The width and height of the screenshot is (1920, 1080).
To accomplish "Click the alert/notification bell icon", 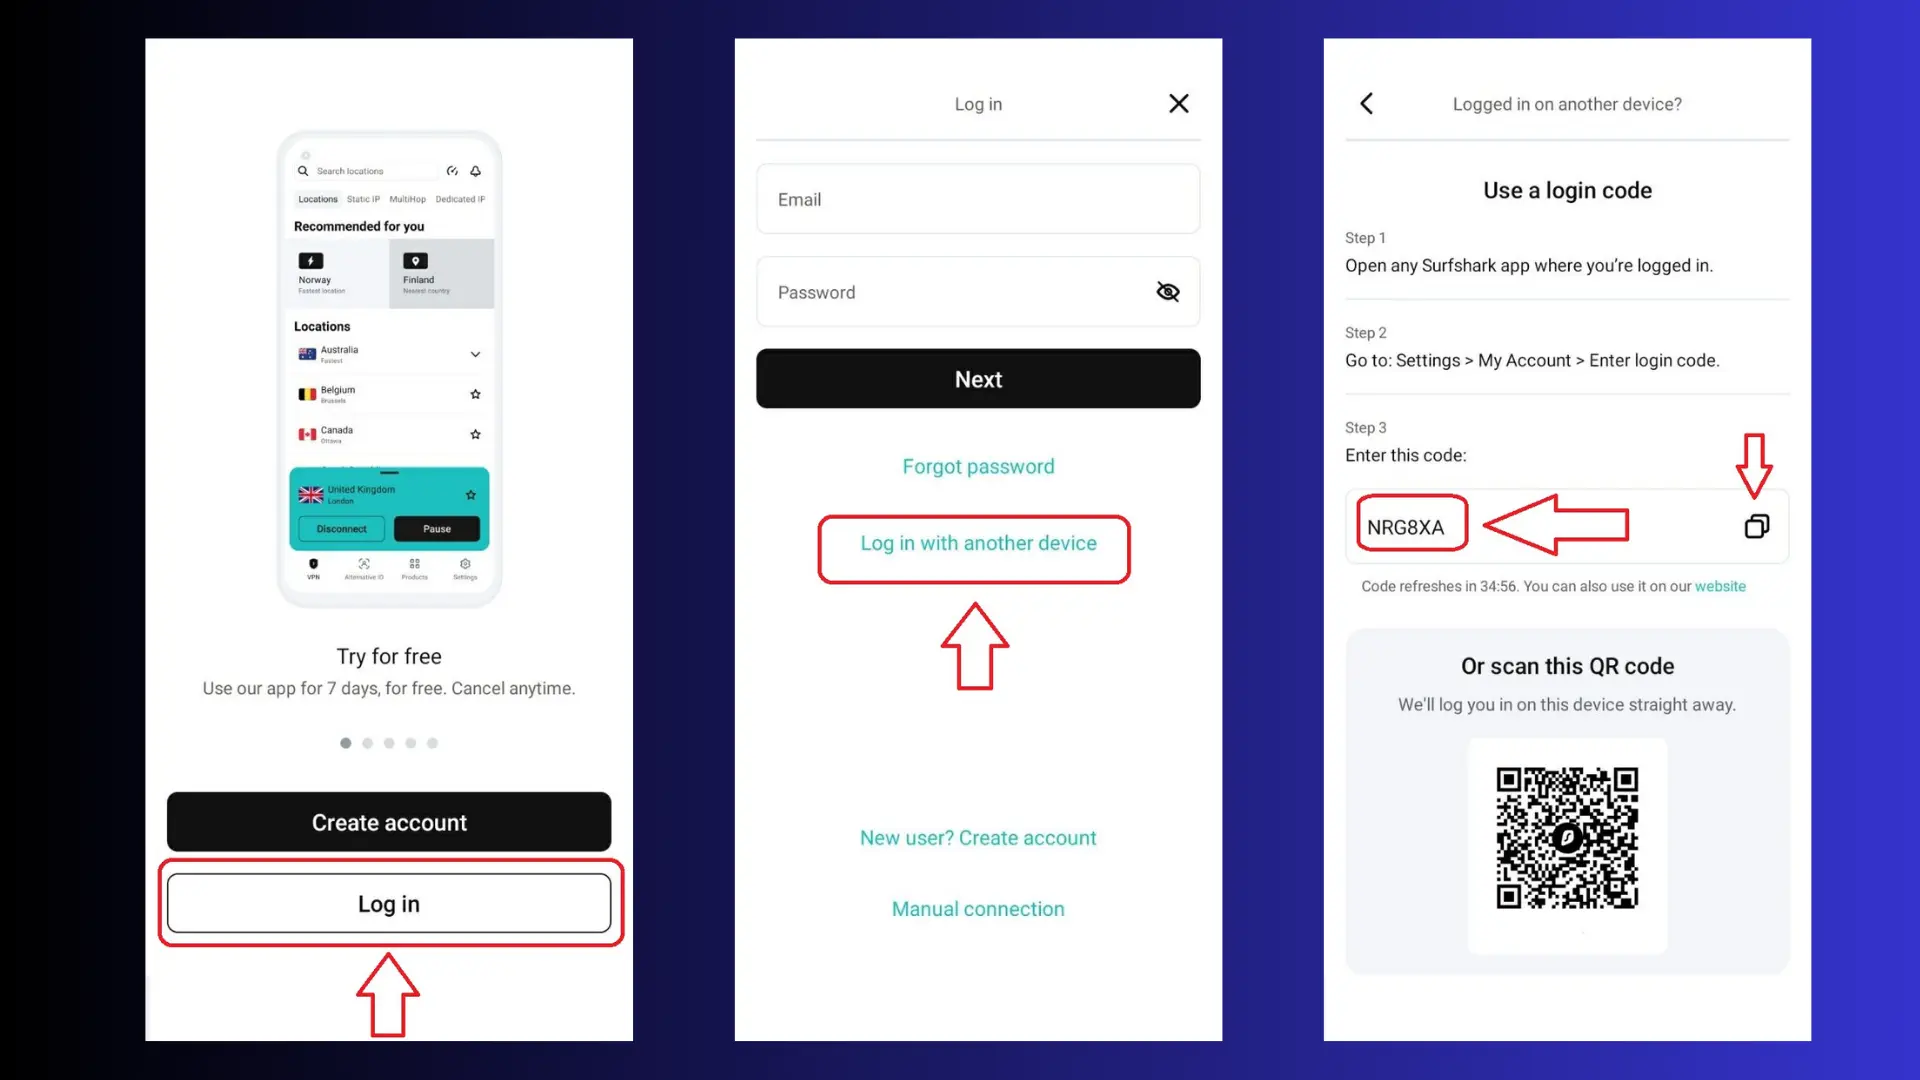I will point(477,170).
